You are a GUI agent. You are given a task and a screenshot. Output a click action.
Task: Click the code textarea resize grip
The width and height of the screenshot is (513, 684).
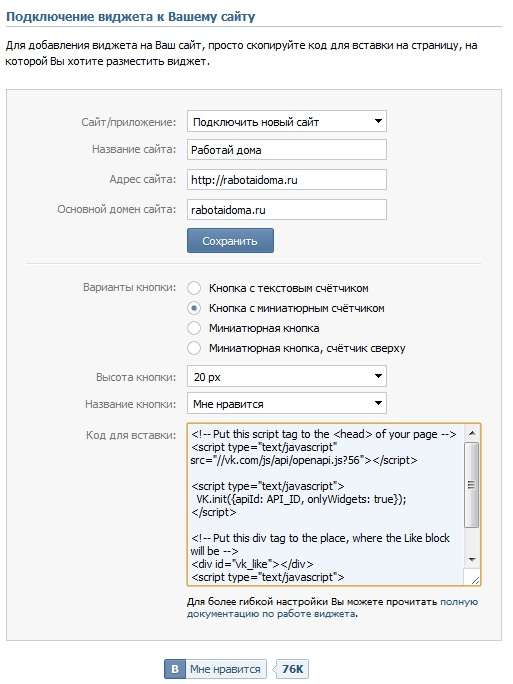tap(475, 580)
